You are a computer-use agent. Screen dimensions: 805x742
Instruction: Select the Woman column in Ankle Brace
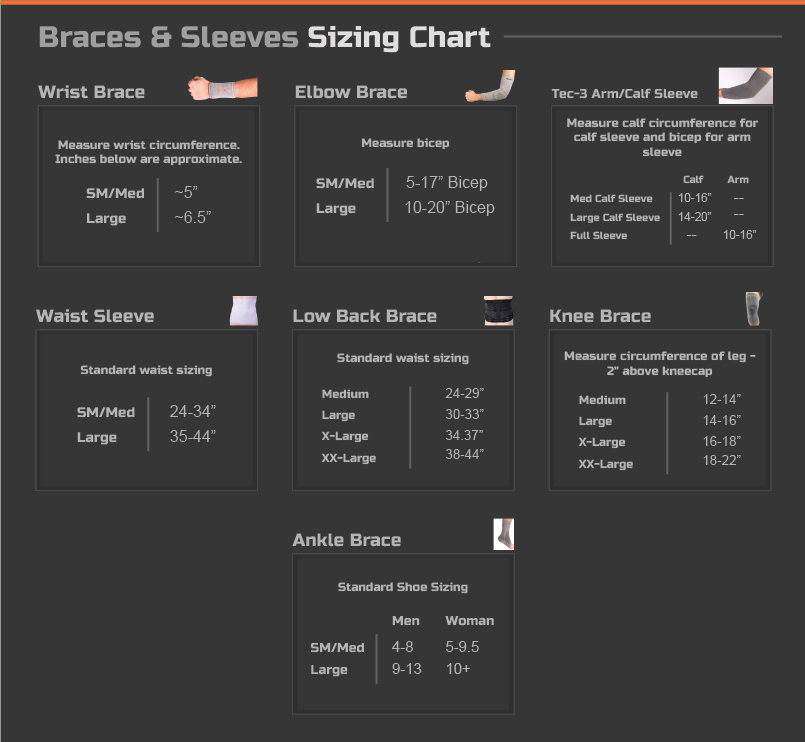point(469,620)
